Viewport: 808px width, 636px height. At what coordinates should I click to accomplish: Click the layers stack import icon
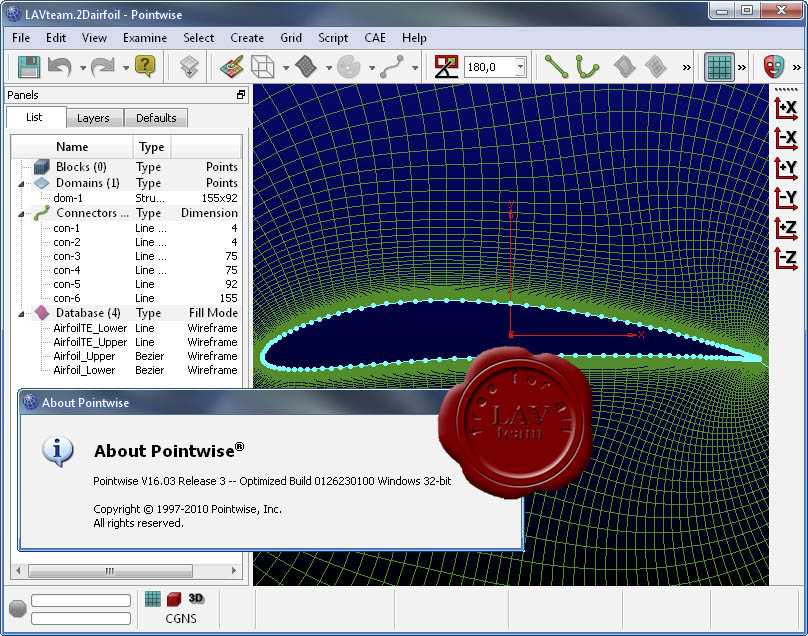pyautogui.click(x=189, y=67)
